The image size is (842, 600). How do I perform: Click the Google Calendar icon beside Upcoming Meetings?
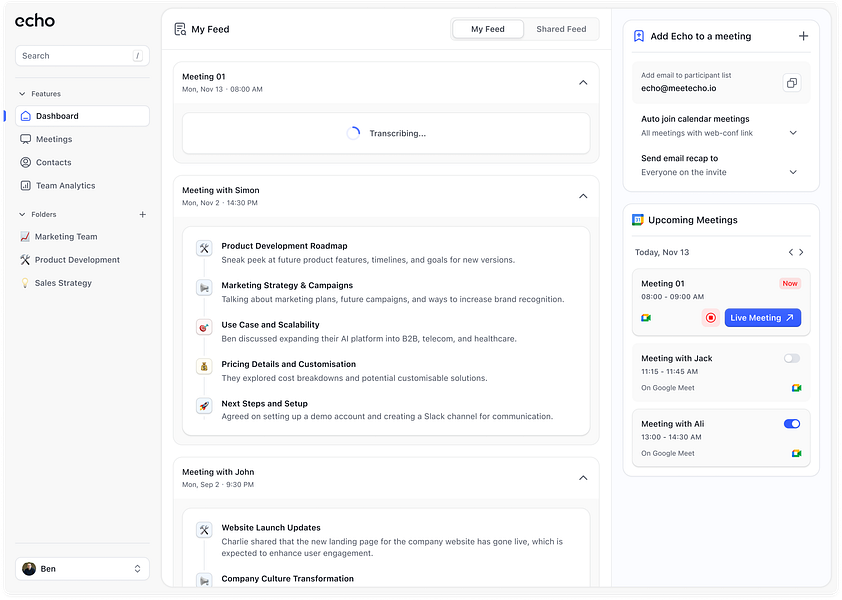637,220
